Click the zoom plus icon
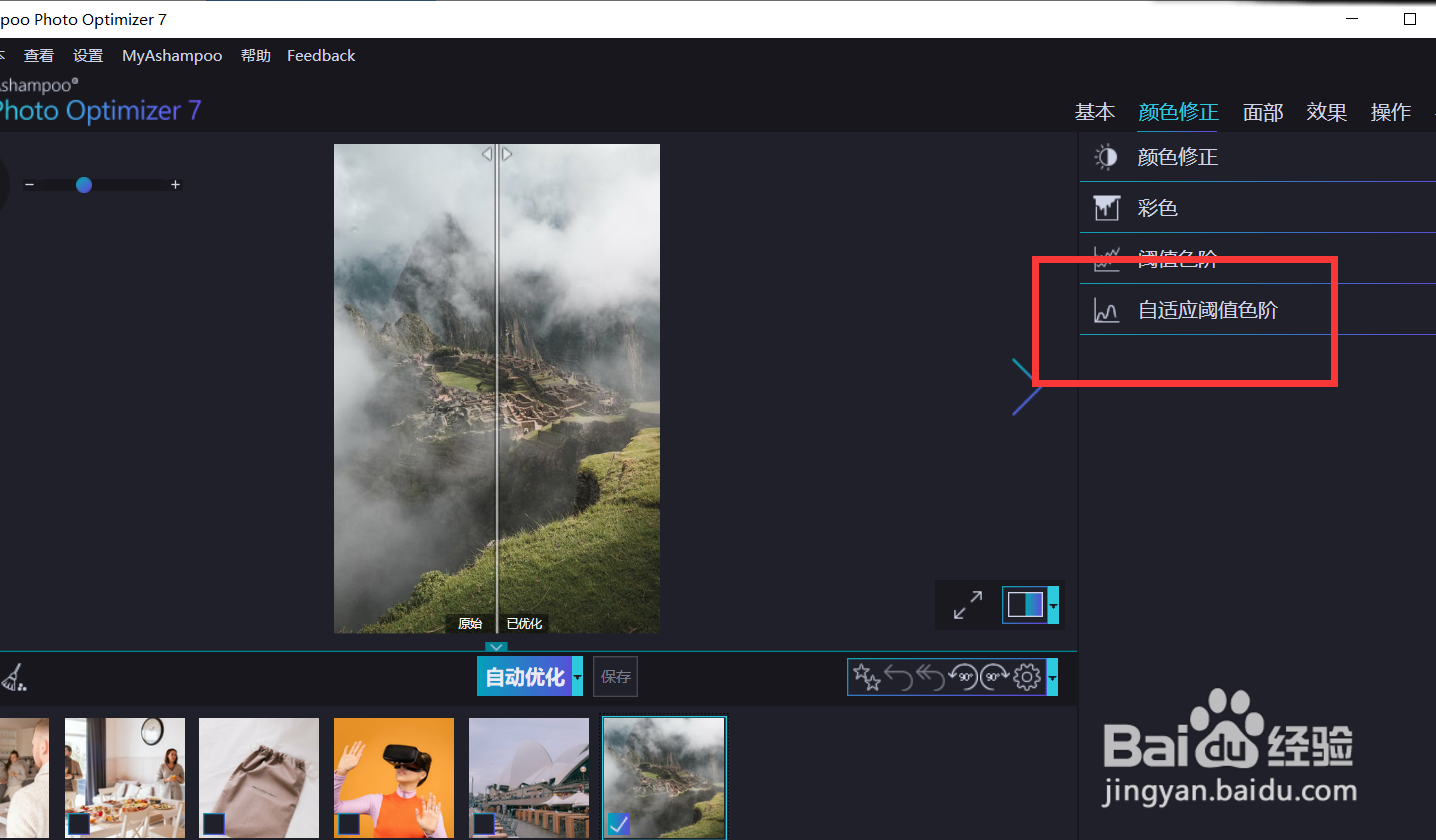 click(176, 185)
